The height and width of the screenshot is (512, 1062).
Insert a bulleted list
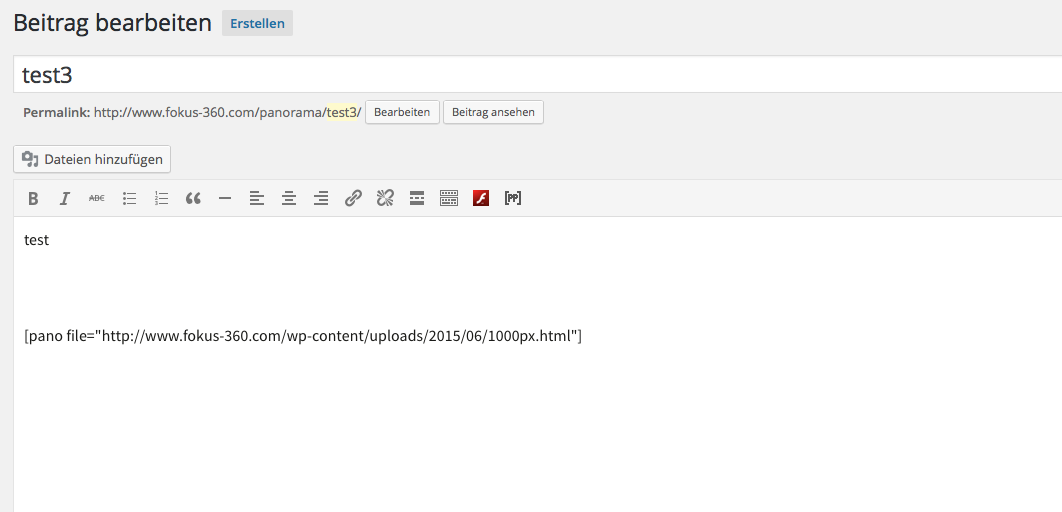point(129,199)
